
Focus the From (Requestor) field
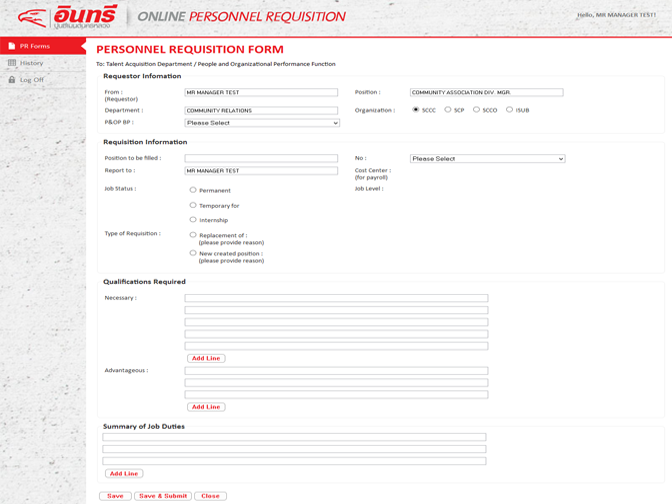tap(261, 92)
